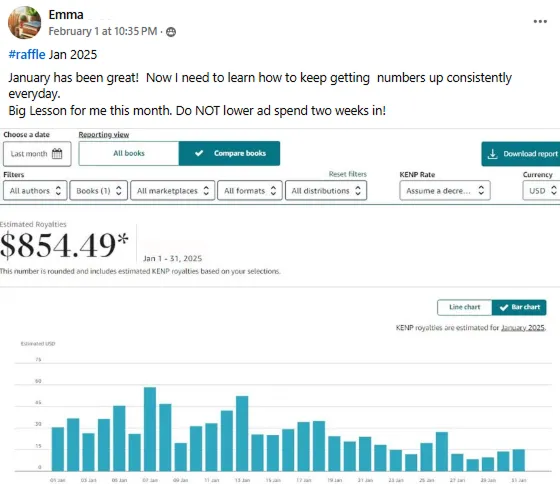Click the globe audience icon
The width and height of the screenshot is (560, 484).
coord(171,32)
